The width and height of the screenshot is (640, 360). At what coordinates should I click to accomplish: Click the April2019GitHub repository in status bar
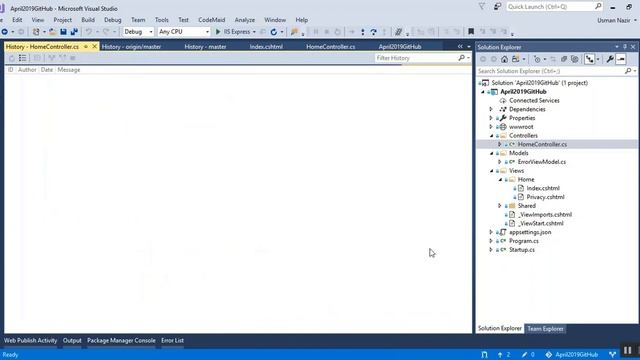coord(571,355)
